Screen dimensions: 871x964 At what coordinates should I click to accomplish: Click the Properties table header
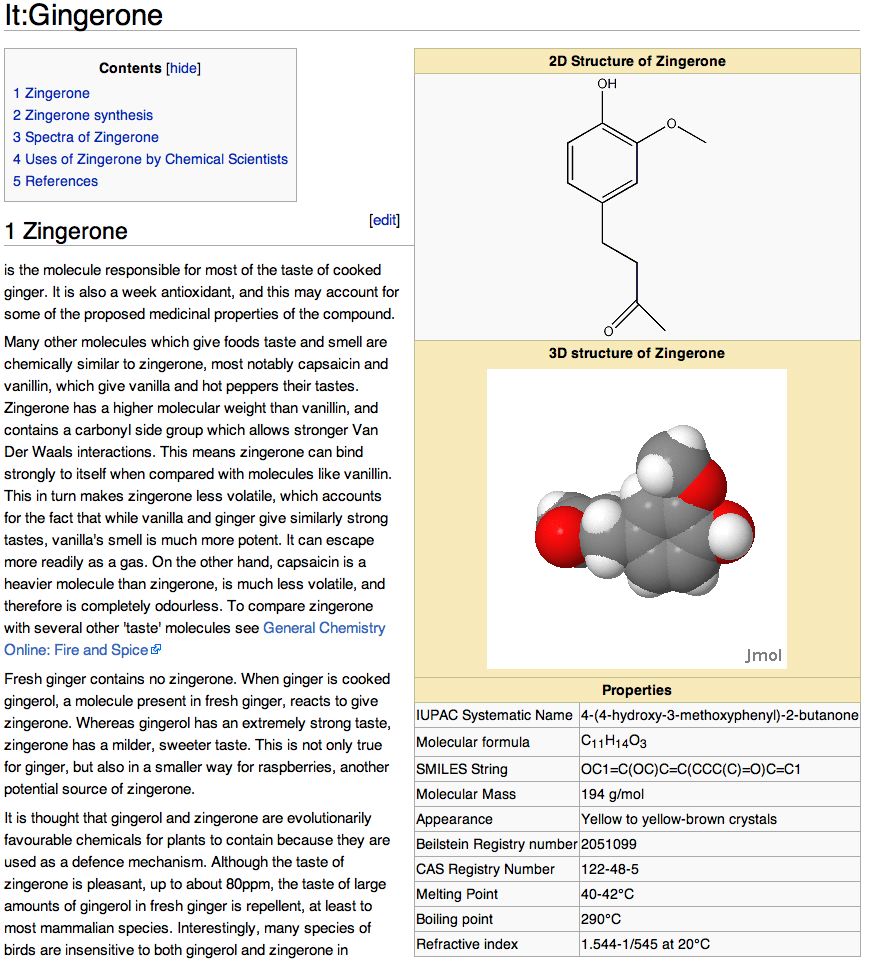click(637, 690)
